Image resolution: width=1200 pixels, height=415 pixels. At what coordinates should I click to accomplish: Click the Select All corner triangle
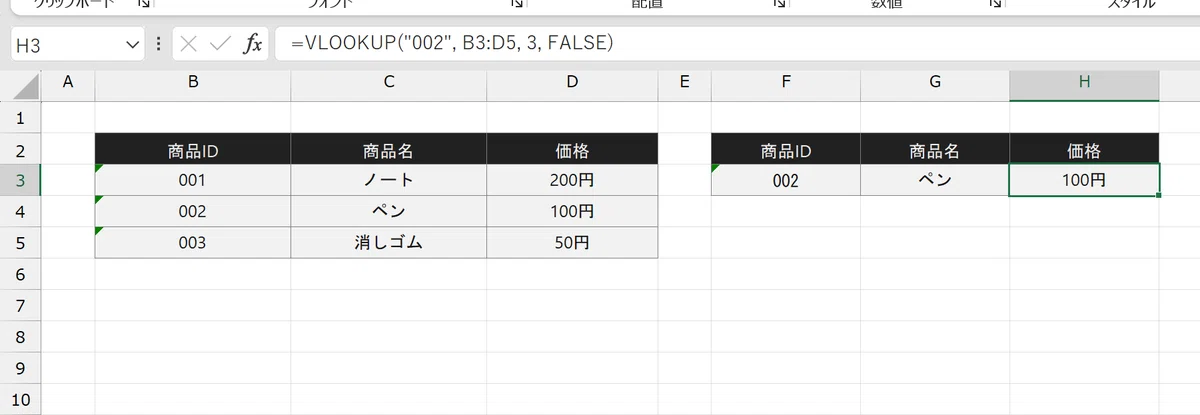(x=24, y=85)
